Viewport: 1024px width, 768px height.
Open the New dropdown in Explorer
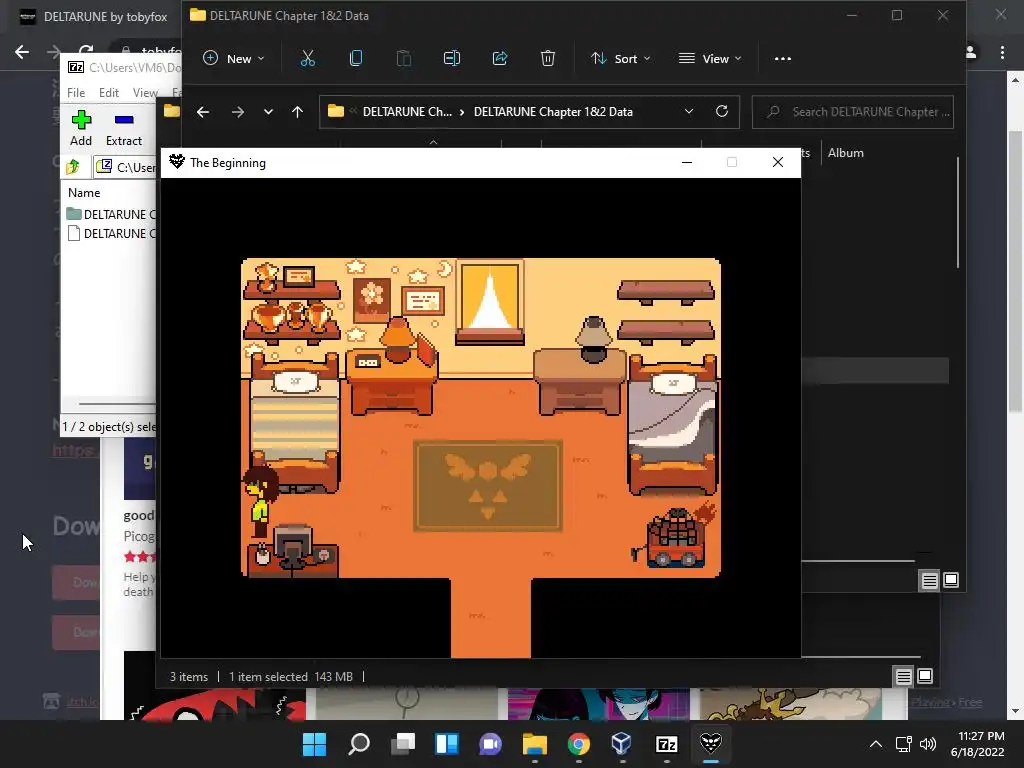[x=234, y=59]
